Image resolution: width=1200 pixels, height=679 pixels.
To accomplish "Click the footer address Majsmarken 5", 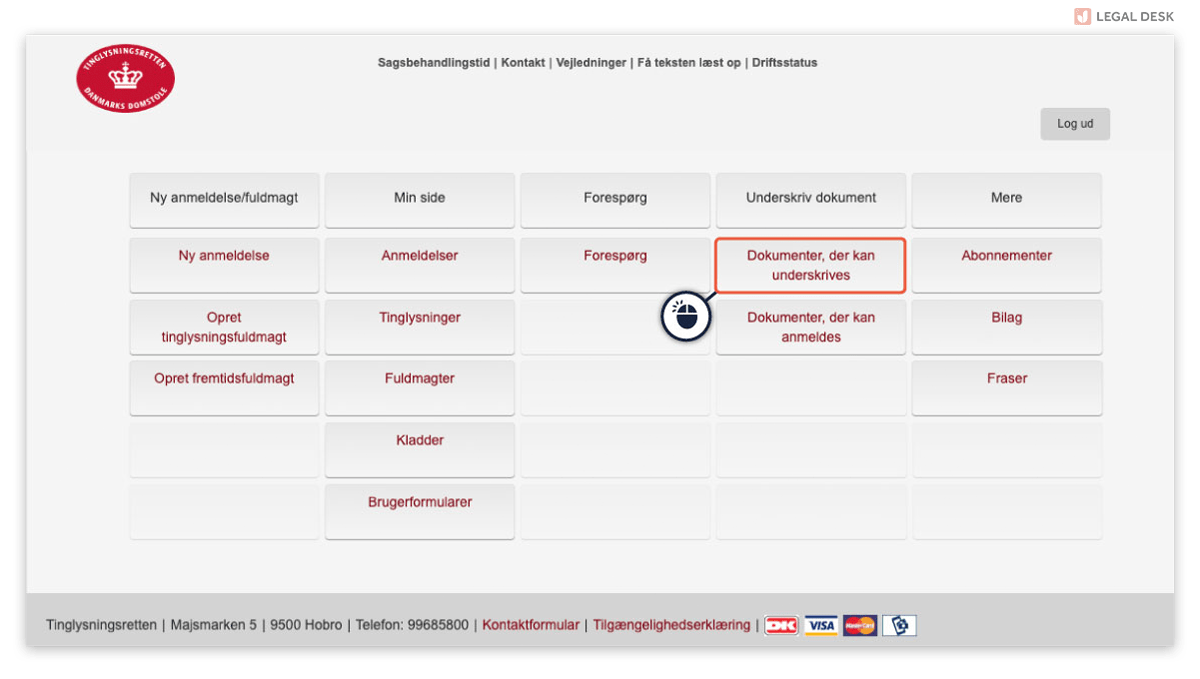I will 214,625.
